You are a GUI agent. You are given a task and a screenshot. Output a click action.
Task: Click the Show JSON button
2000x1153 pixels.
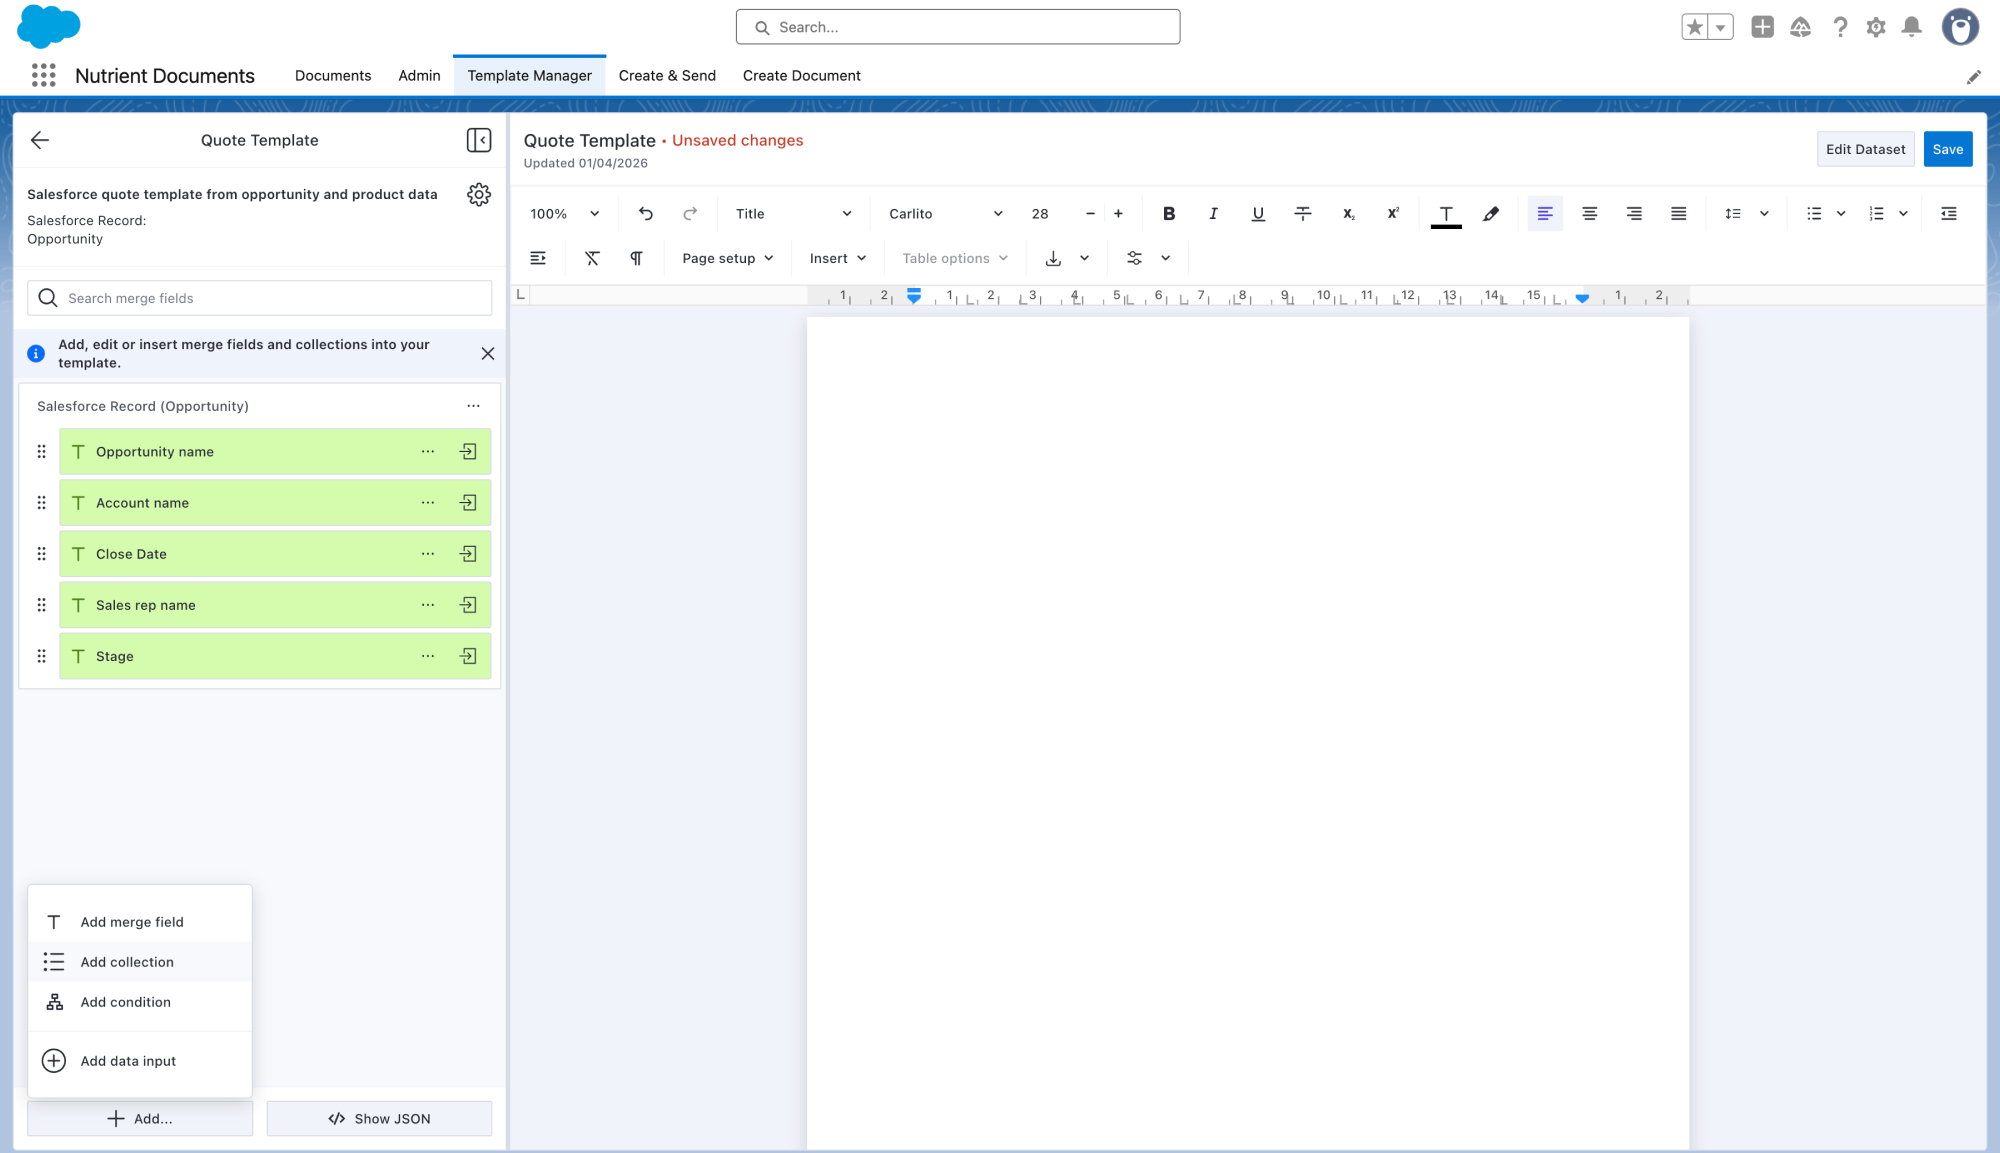(x=379, y=1118)
